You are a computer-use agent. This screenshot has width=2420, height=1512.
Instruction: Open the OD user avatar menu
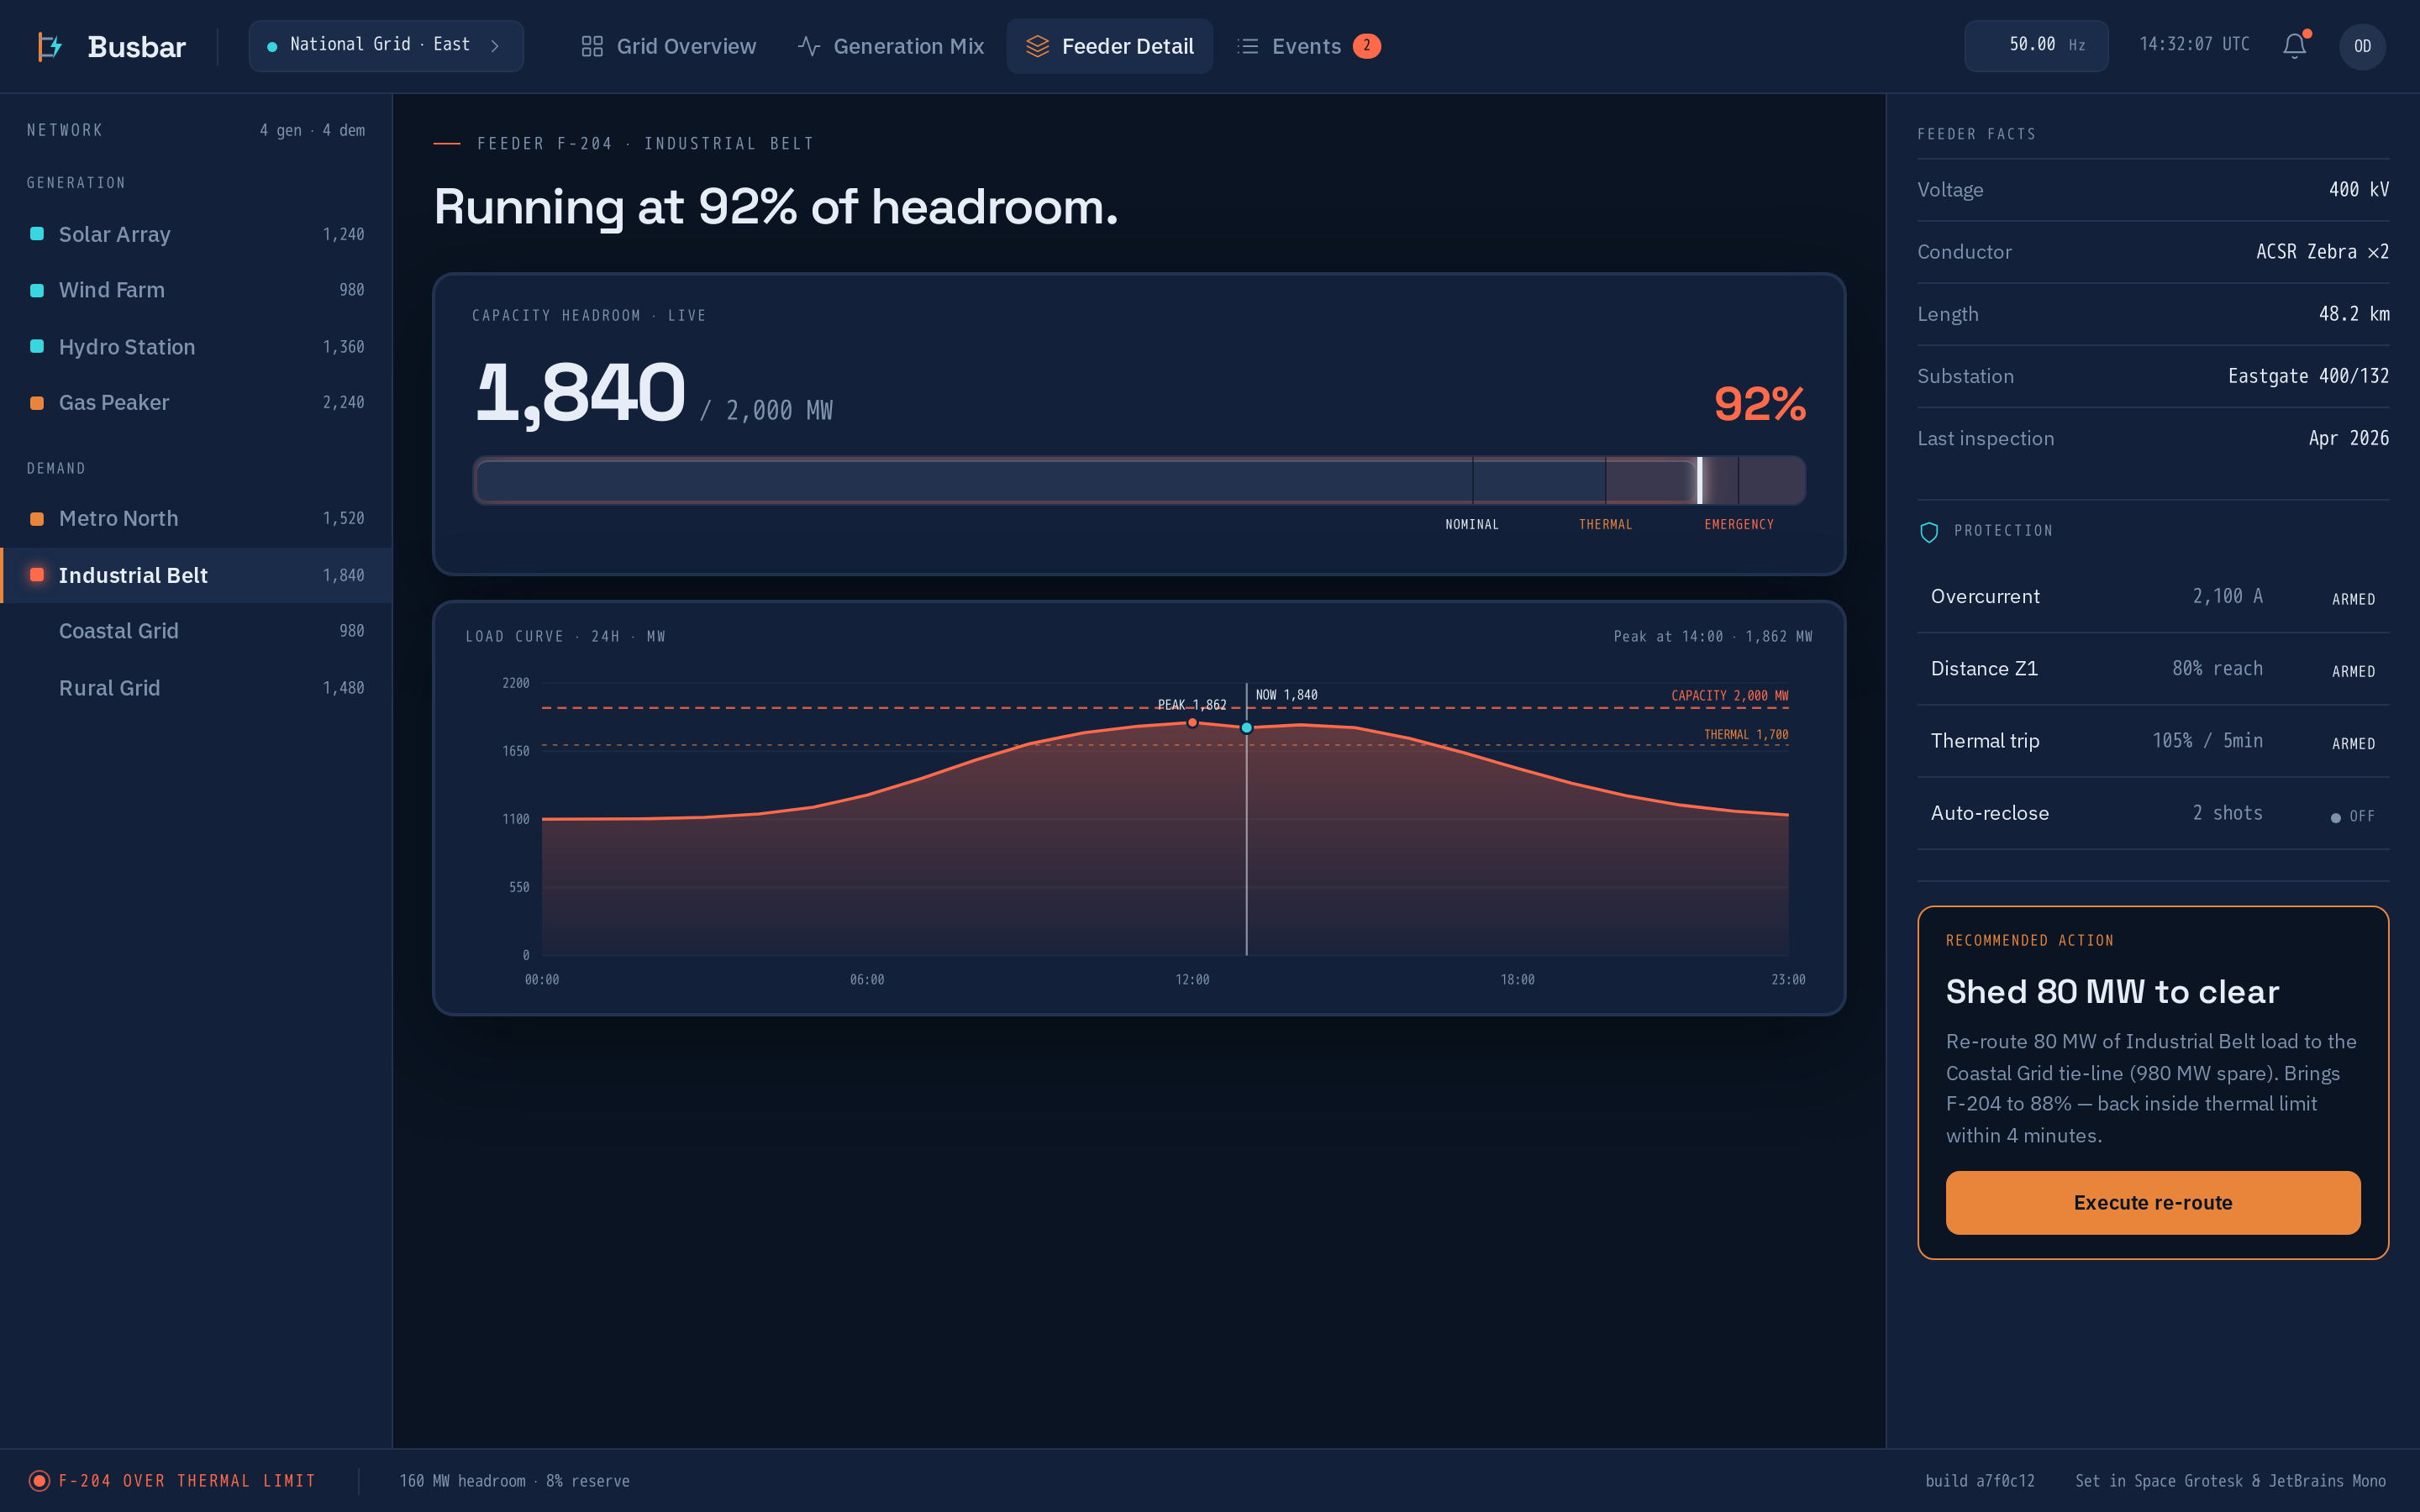point(2362,47)
